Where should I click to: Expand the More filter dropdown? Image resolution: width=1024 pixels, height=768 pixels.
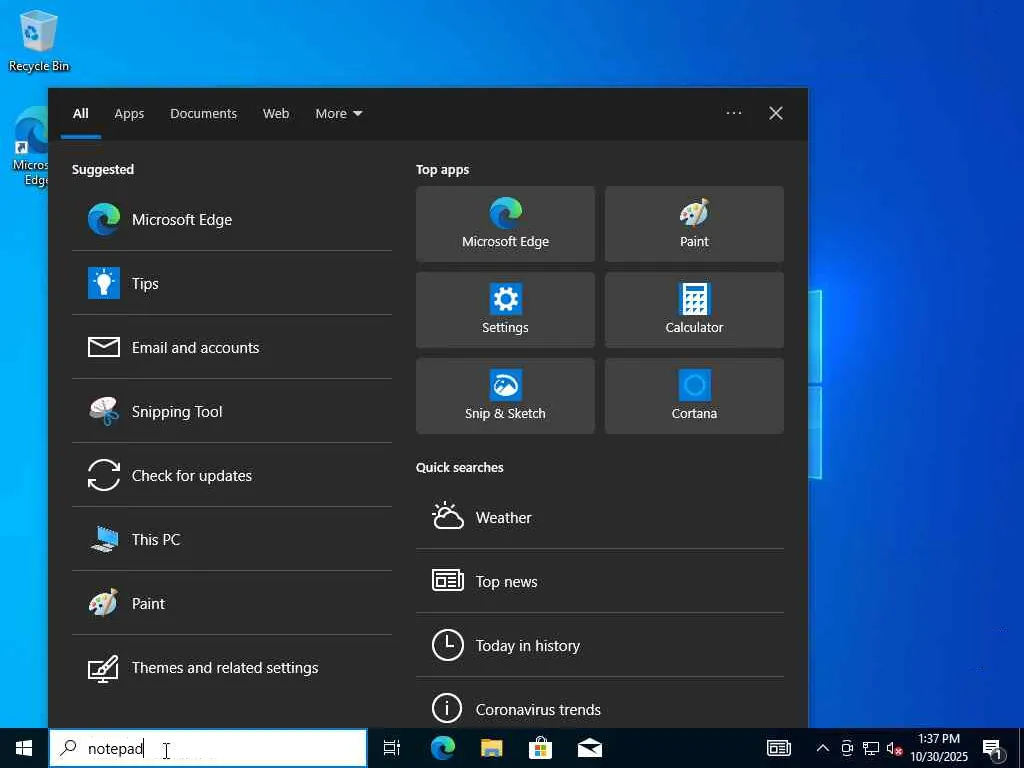click(339, 114)
